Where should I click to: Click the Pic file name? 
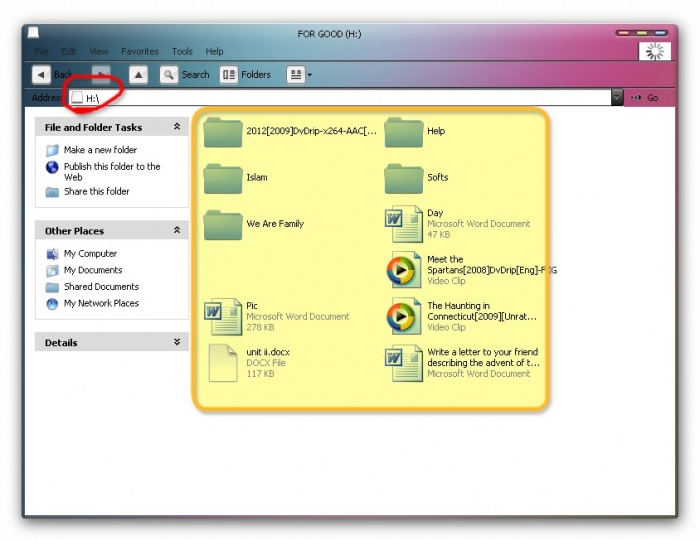[252, 306]
